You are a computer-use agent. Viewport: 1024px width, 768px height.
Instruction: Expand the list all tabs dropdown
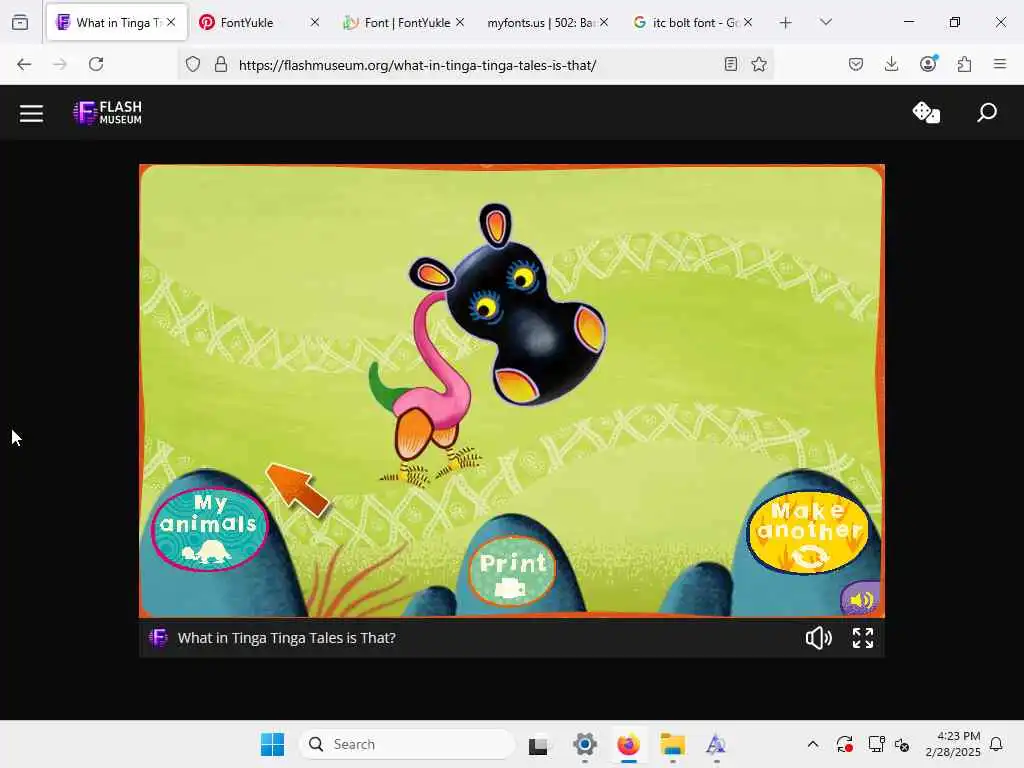click(826, 22)
